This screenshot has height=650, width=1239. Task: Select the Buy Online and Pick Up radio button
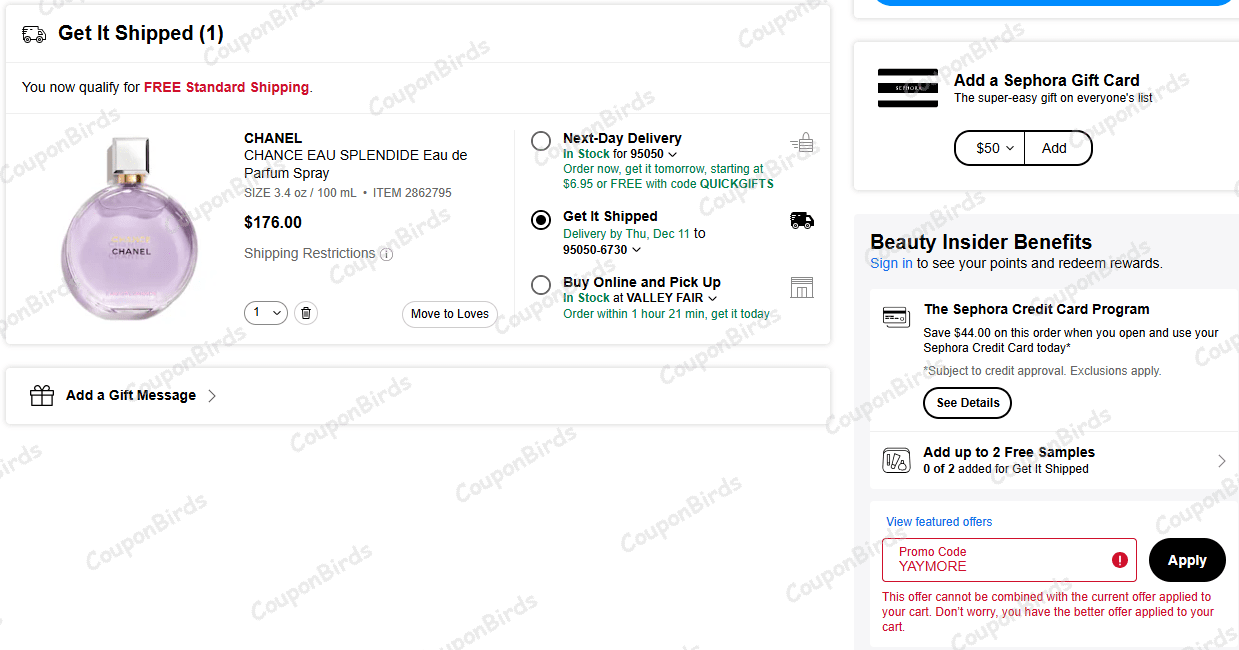click(541, 285)
